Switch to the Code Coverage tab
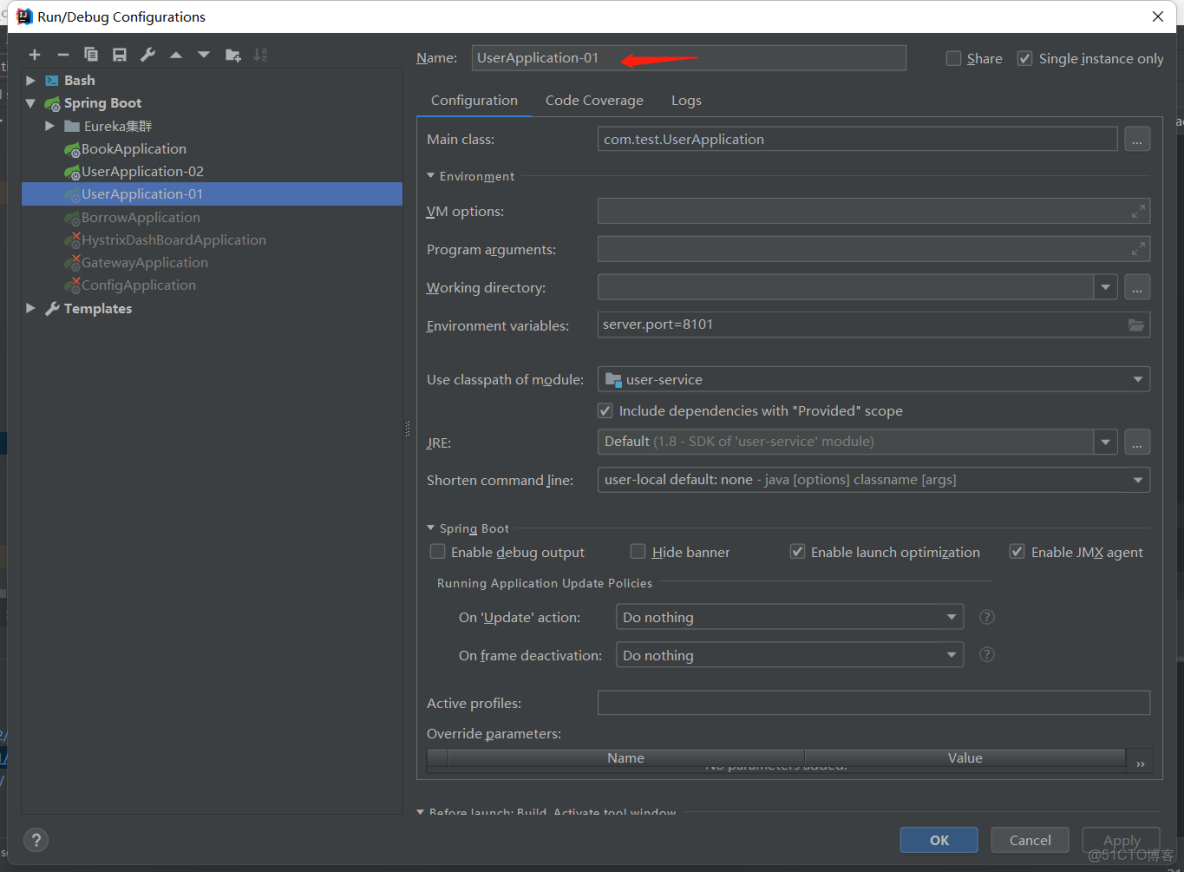This screenshot has height=872, width=1184. (x=594, y=100)
